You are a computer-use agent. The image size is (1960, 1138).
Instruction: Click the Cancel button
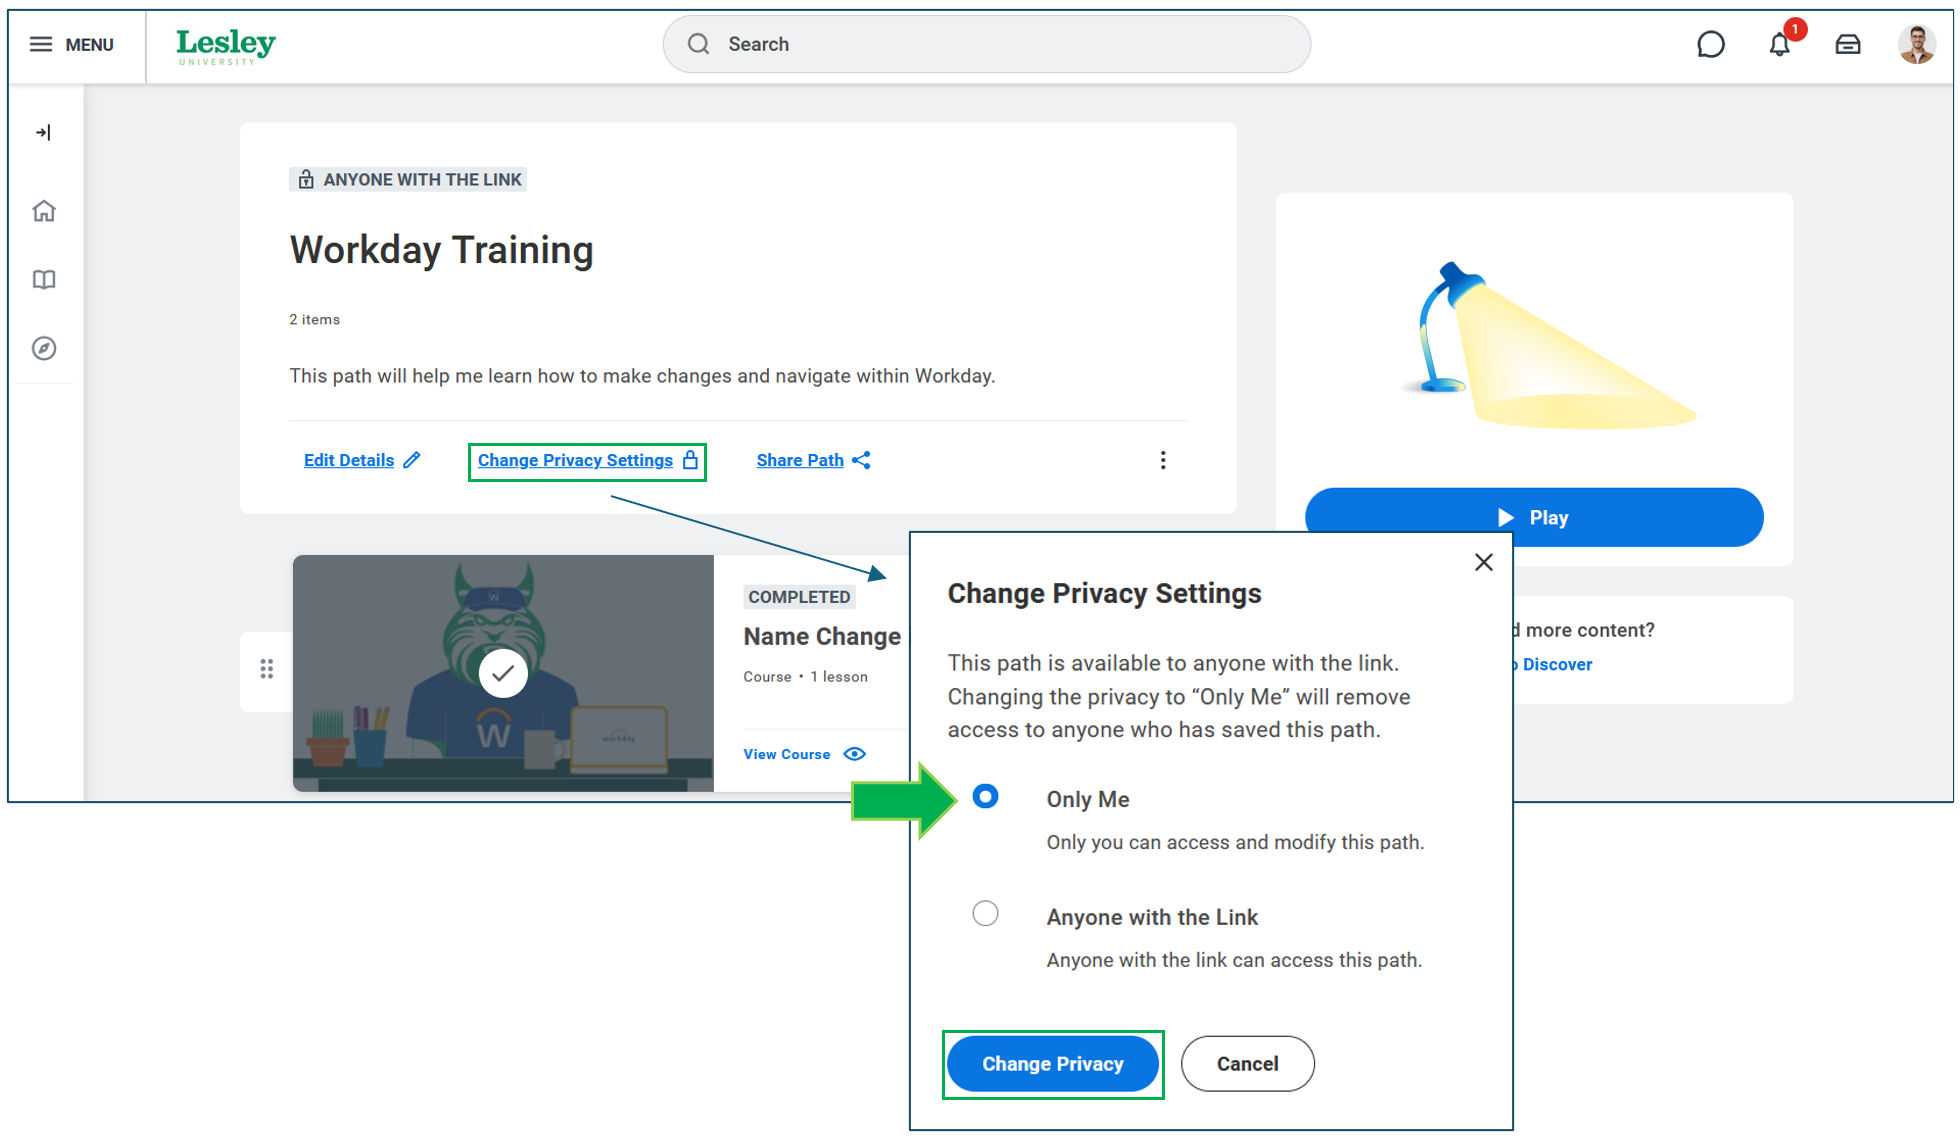click(x=1247, y=1064)
